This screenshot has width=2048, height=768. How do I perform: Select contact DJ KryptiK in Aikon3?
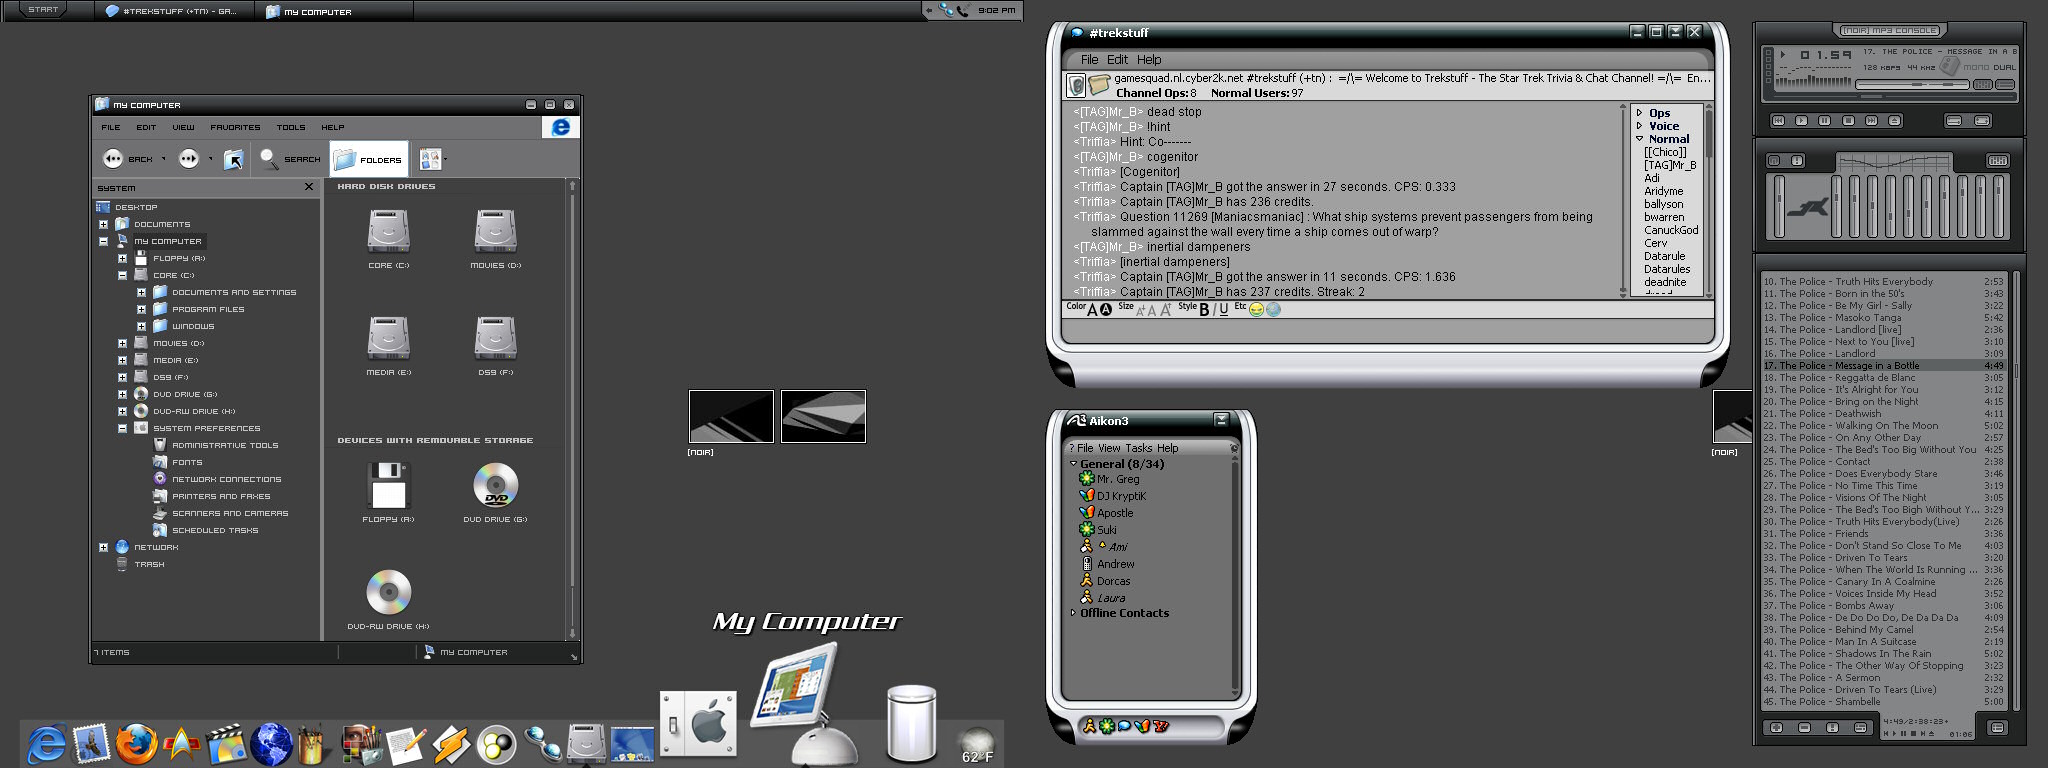[x=1122, y=496]
